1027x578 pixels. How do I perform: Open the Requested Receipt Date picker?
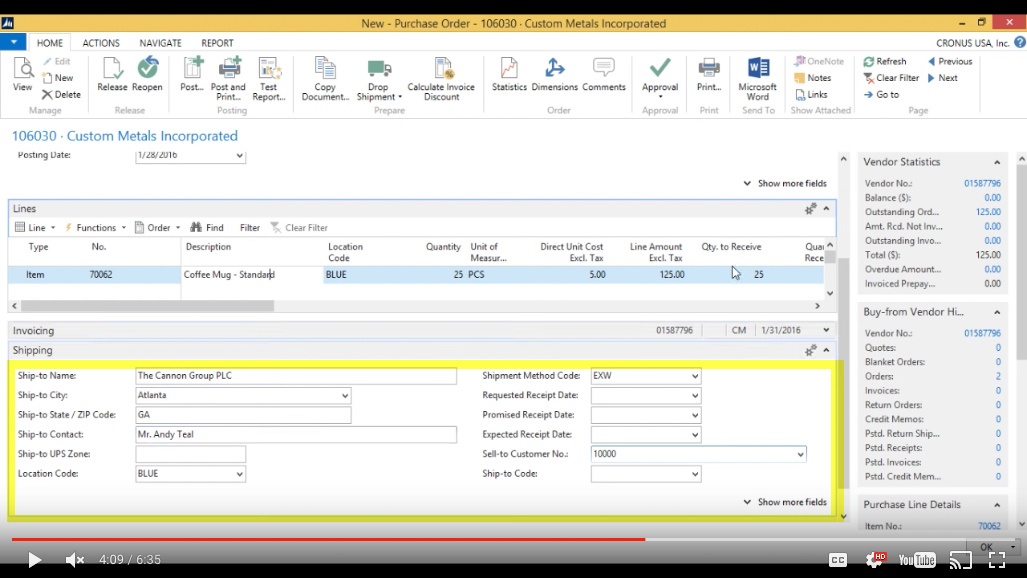[x=695, y=396]
